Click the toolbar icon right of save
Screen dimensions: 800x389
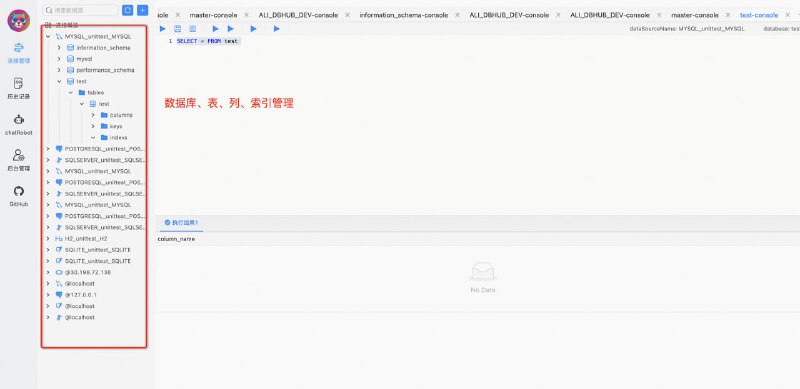click(x=192, y=29)
